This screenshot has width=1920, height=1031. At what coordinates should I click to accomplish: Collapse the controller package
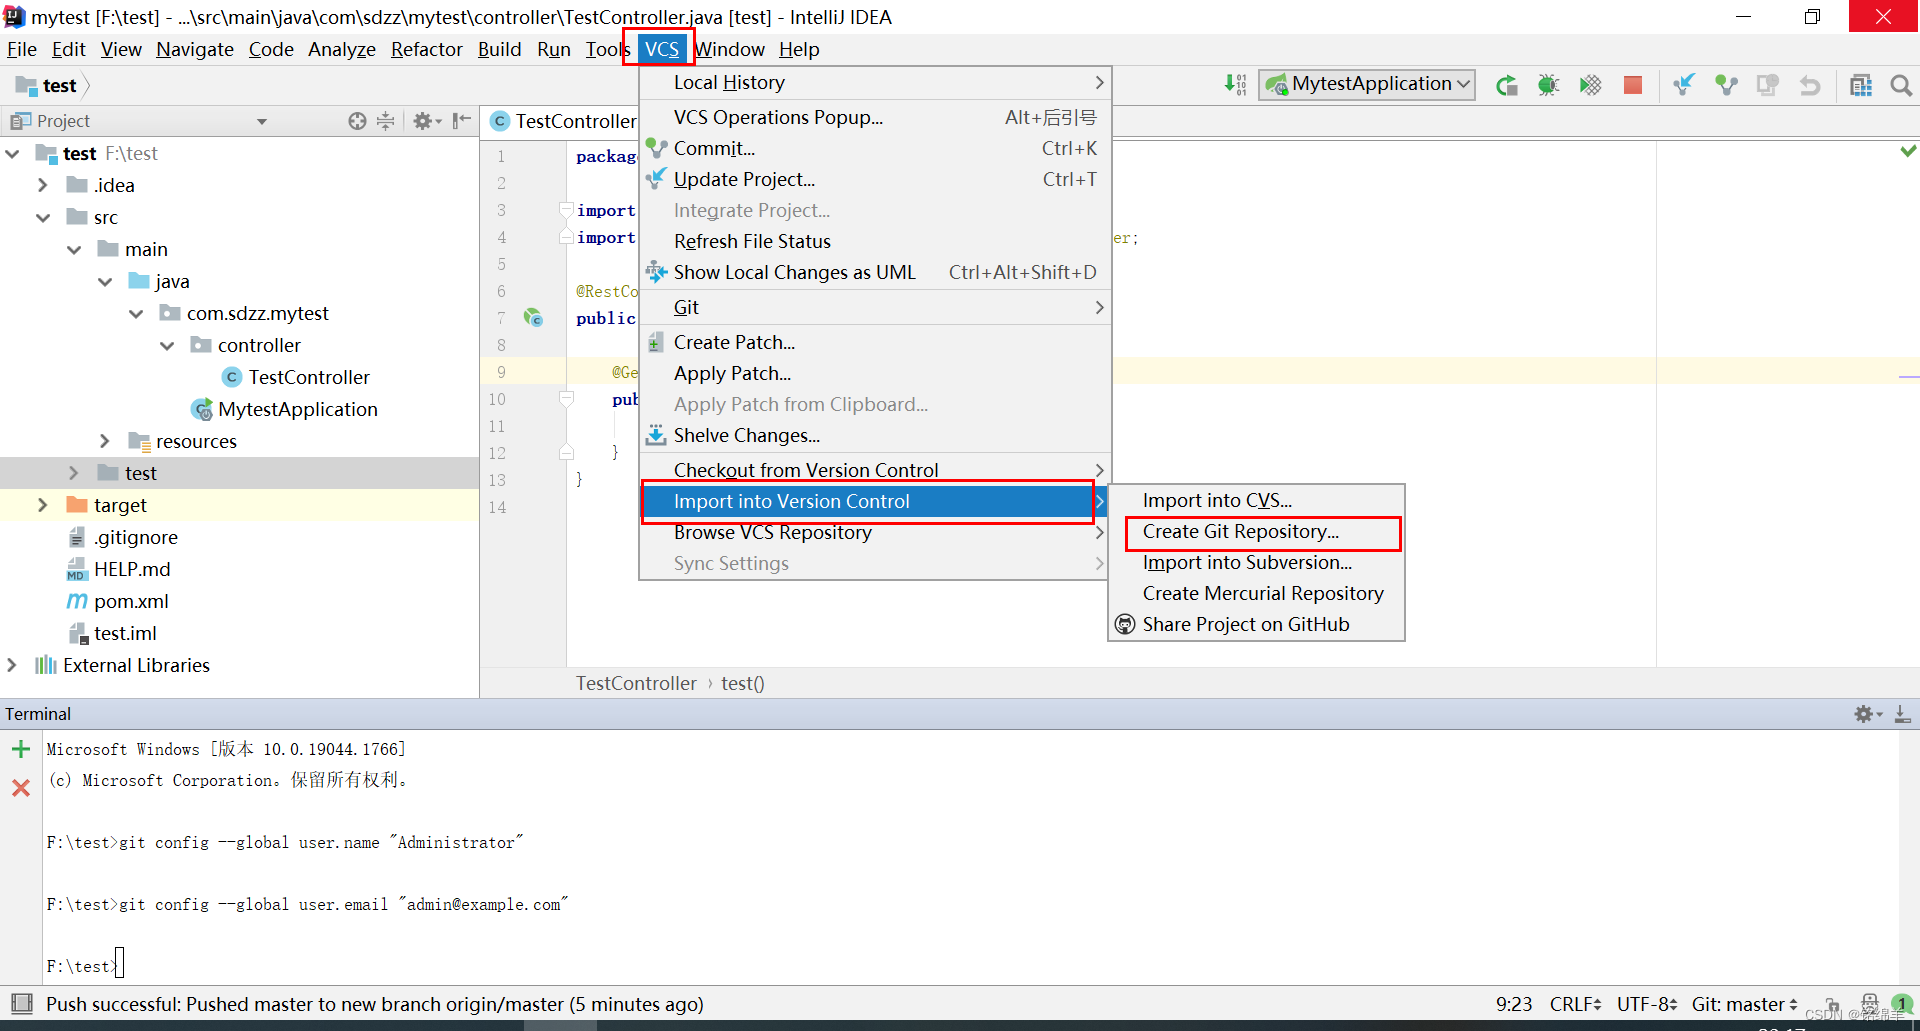[167, 345]
